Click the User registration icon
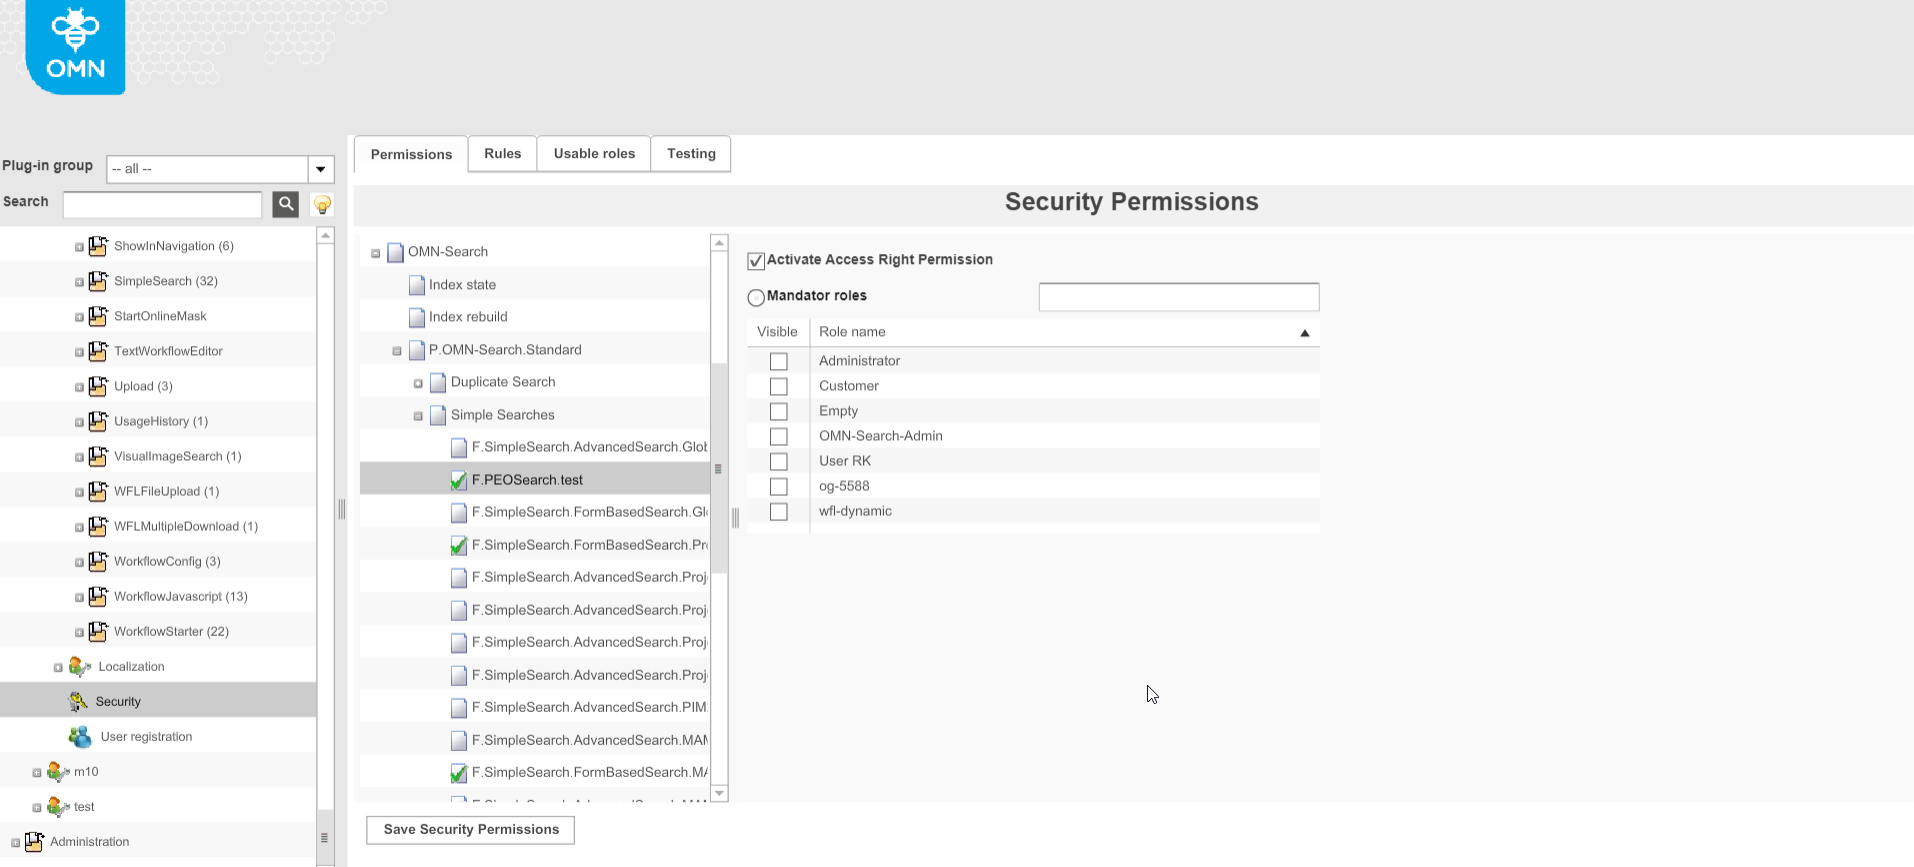Screen dimensions: 1914x867 80,736
